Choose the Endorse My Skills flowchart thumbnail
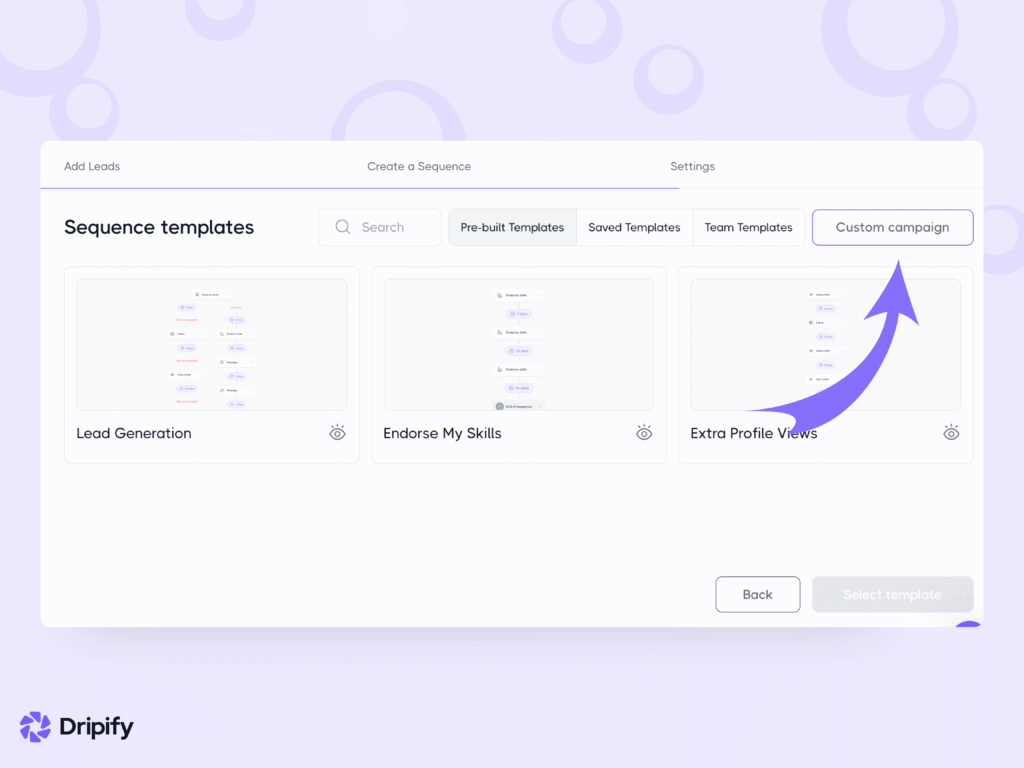The height and width of the screenshot is (768, 1024). pyautogui.click(x=518, y=344)
